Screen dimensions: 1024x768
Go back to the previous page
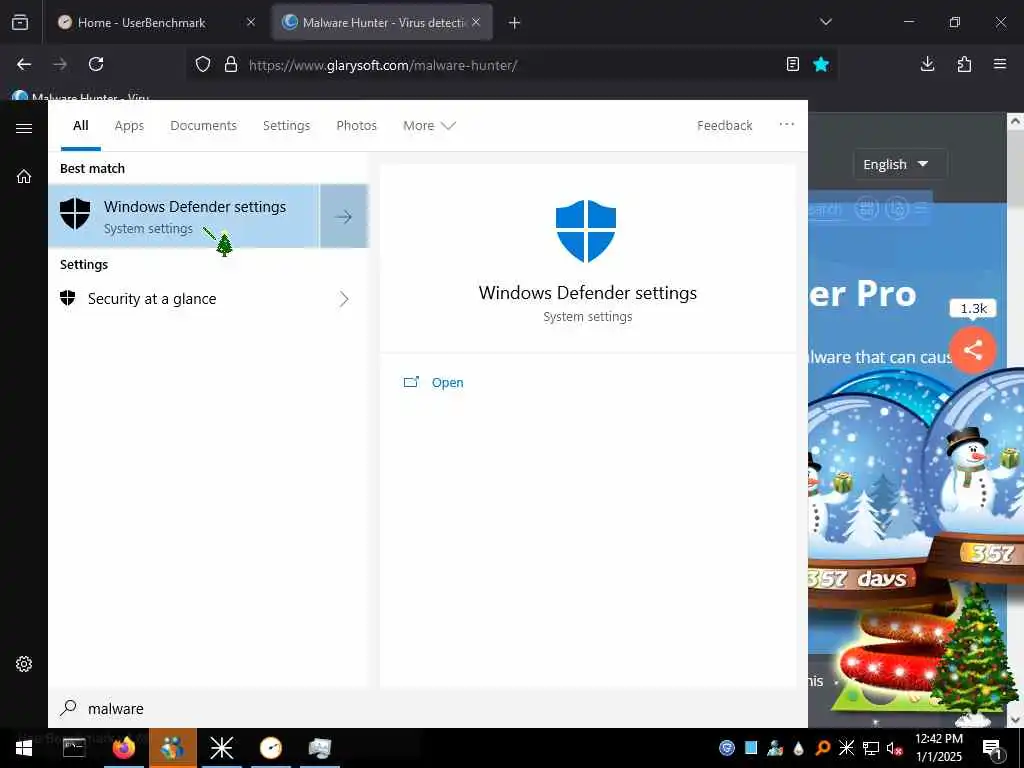pos(24,64)
